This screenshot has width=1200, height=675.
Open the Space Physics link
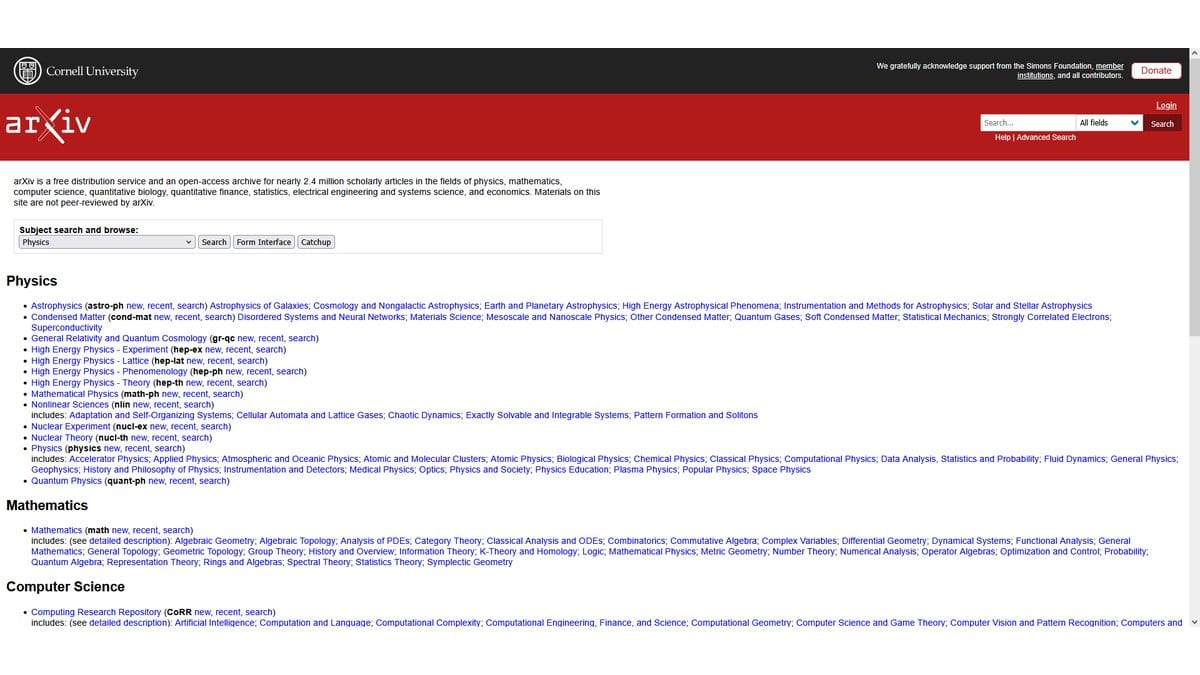(781, 470)
